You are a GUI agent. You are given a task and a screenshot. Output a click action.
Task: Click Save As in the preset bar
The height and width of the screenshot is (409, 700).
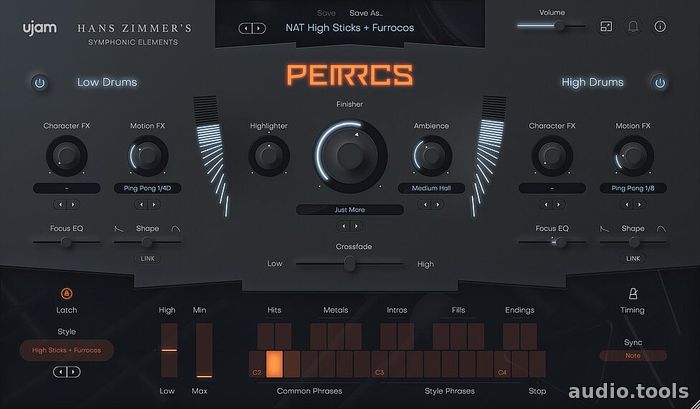pyautogui.click(x=366, y=13)
